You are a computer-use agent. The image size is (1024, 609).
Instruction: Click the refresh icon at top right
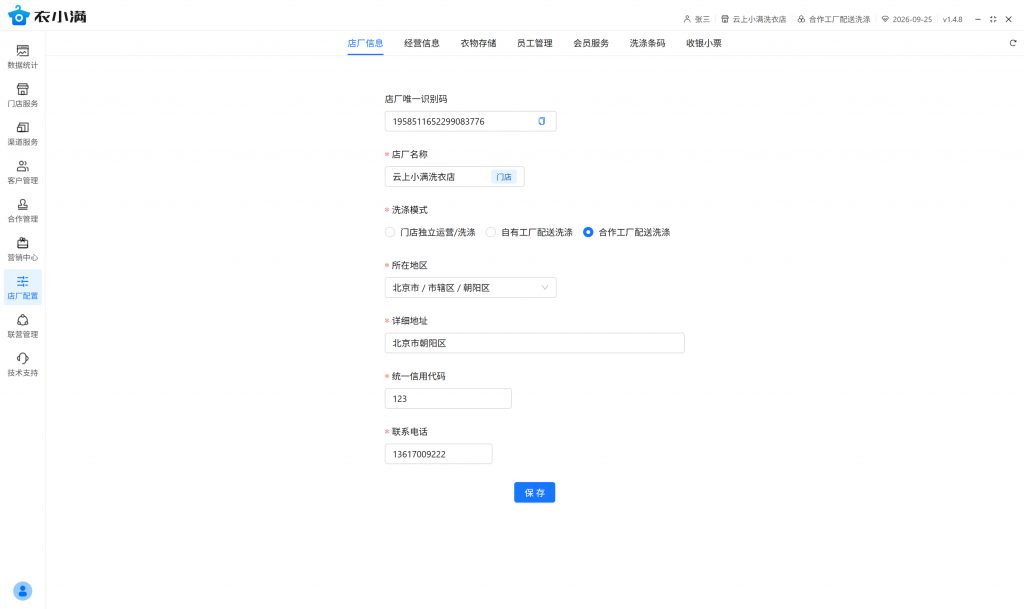point(1012,43)
